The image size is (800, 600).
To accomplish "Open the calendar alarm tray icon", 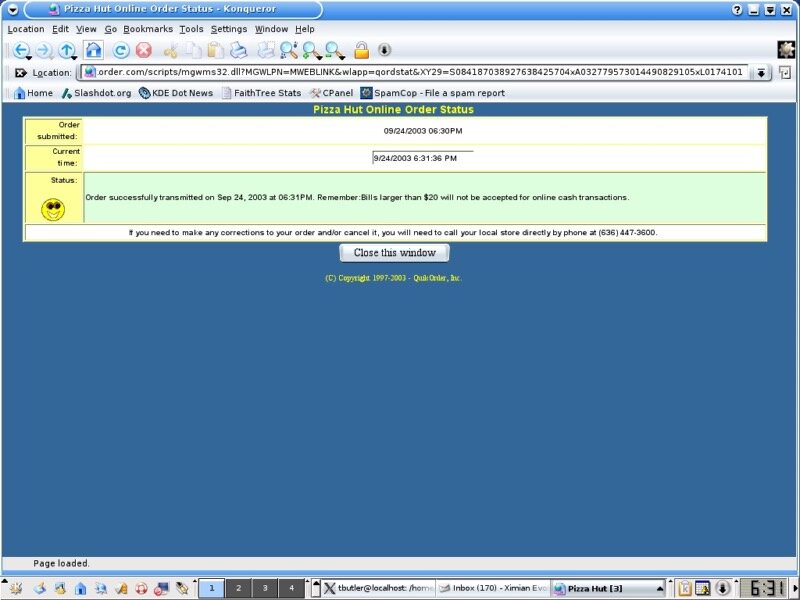I will [x=703, y=588].
